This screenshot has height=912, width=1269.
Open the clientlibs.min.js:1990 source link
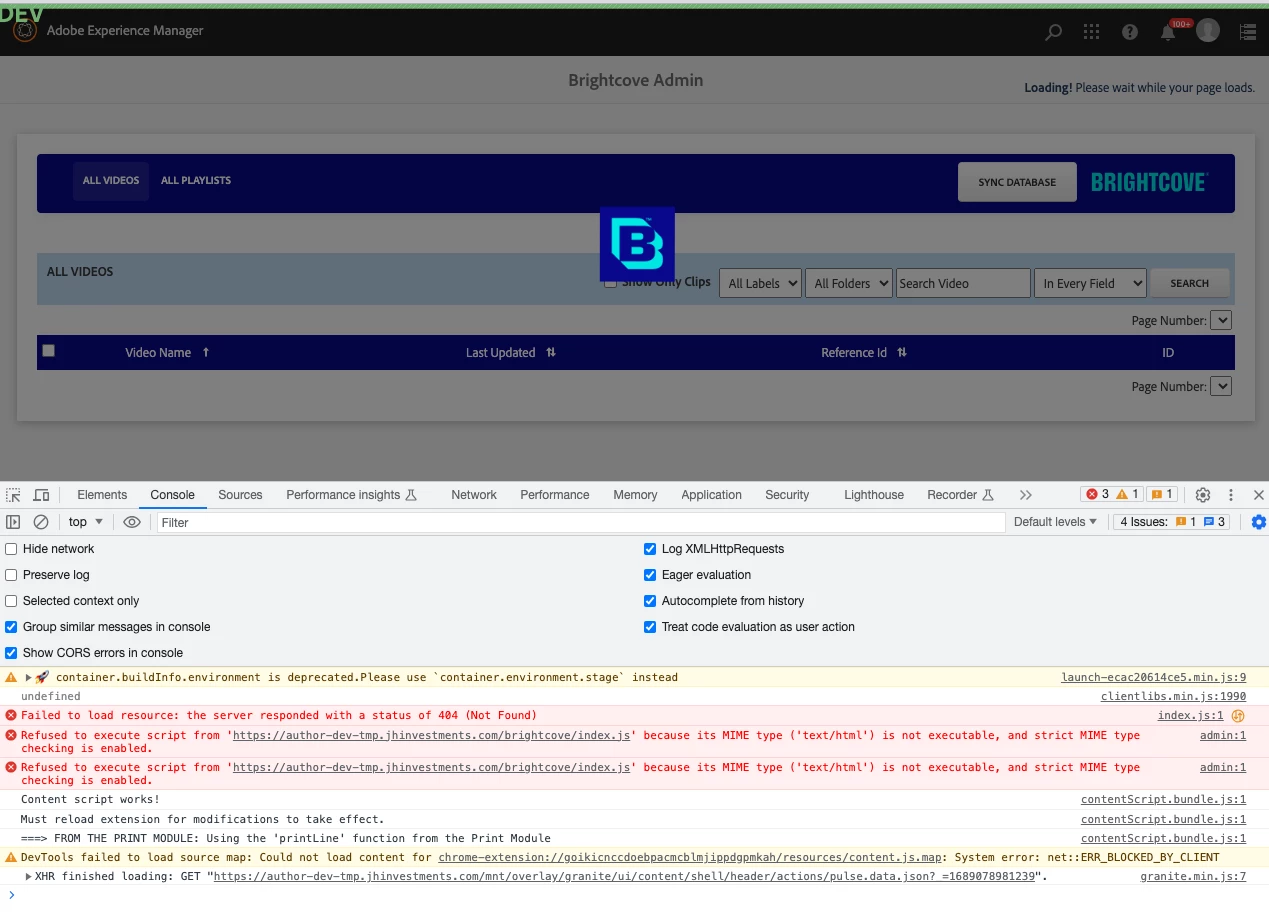click(x=1173, y=696)
